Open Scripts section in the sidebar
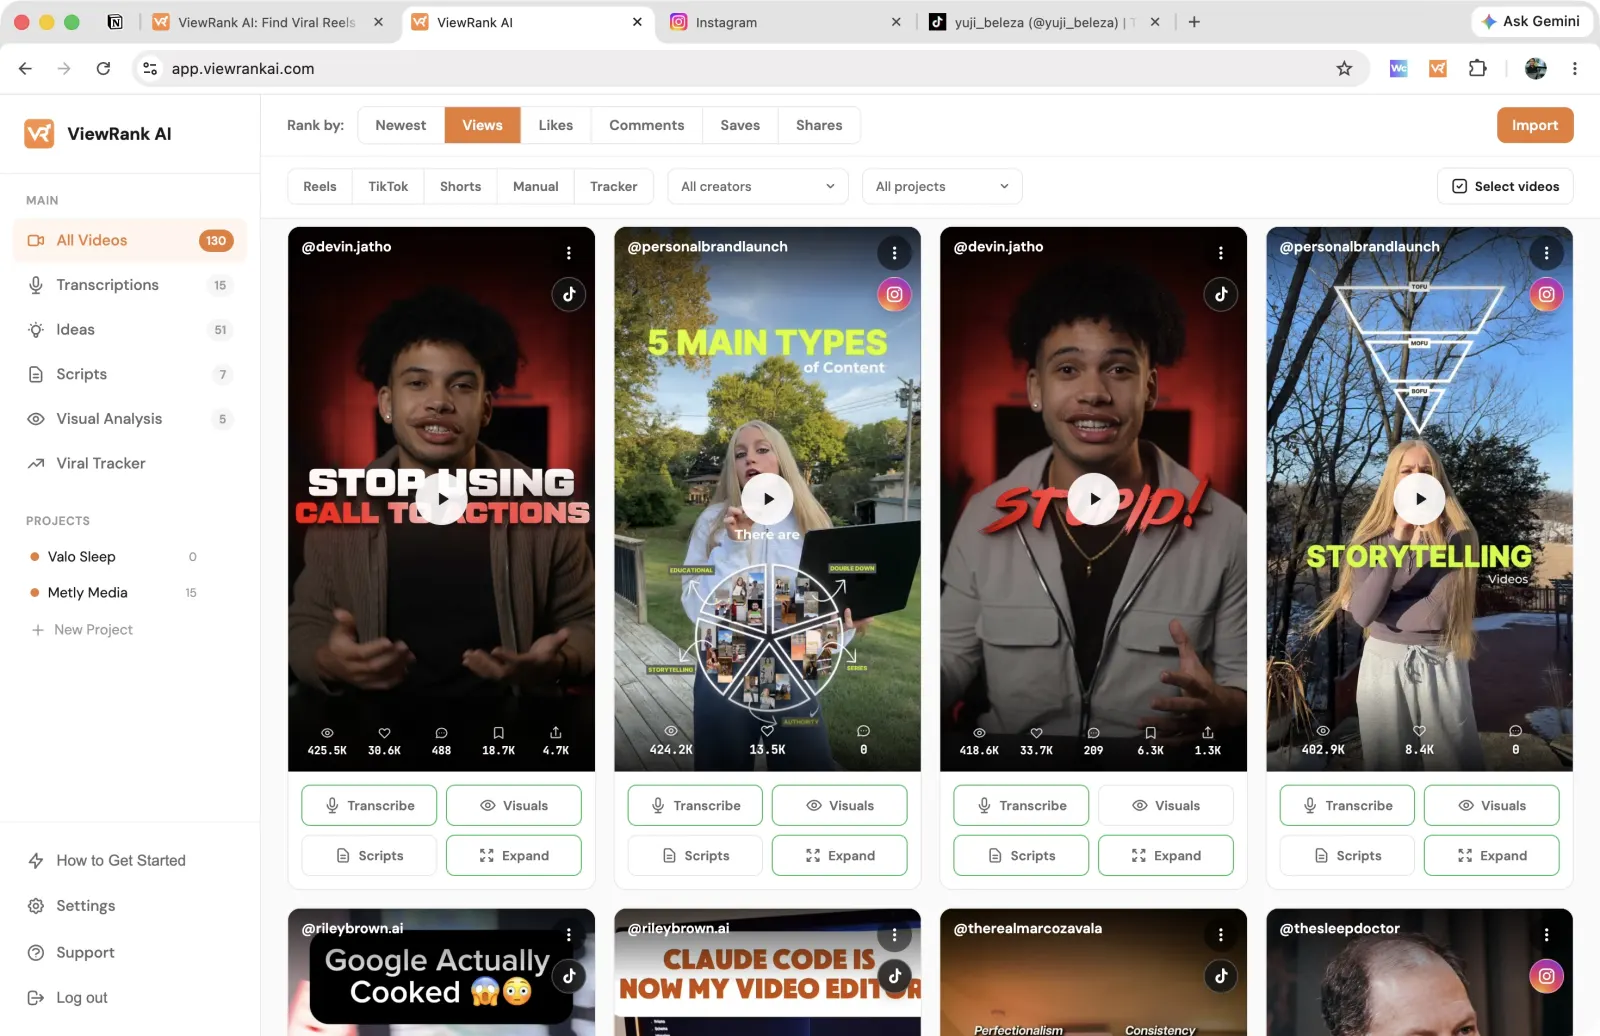Viewport: 1600px width, 1036px height. click(x=130, y=374)
